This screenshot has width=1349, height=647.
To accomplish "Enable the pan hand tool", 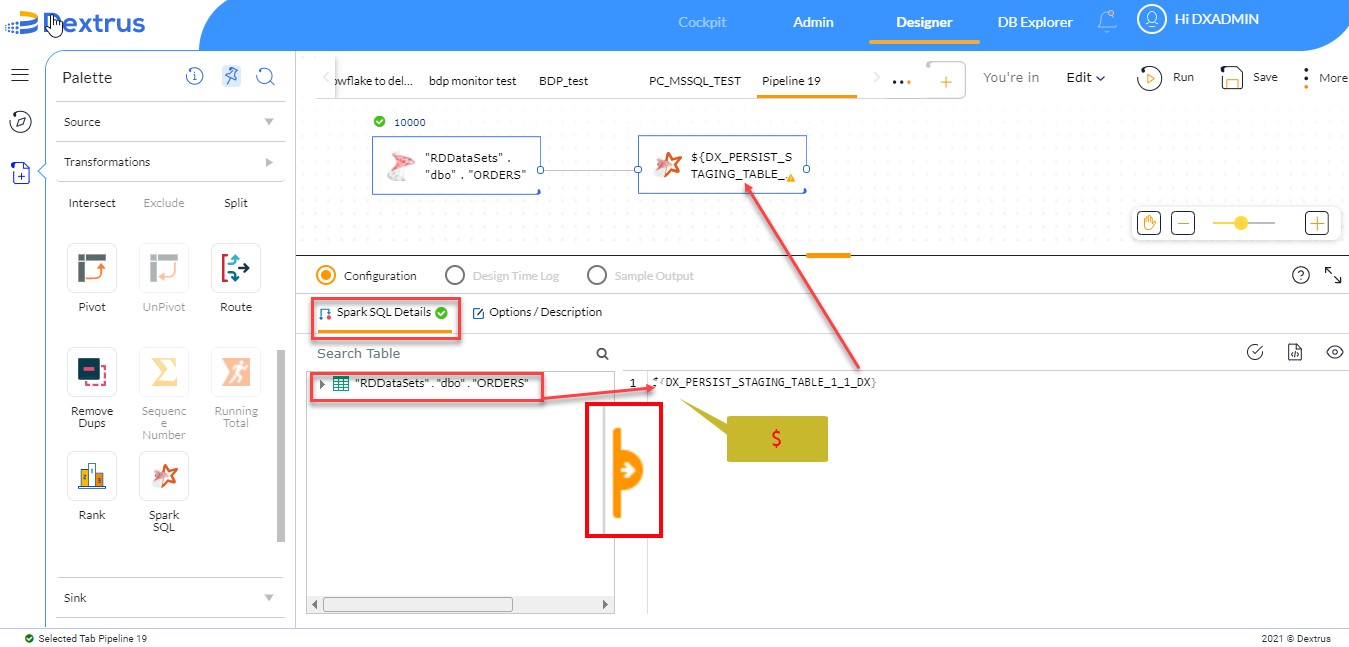I will [1149, 223].
